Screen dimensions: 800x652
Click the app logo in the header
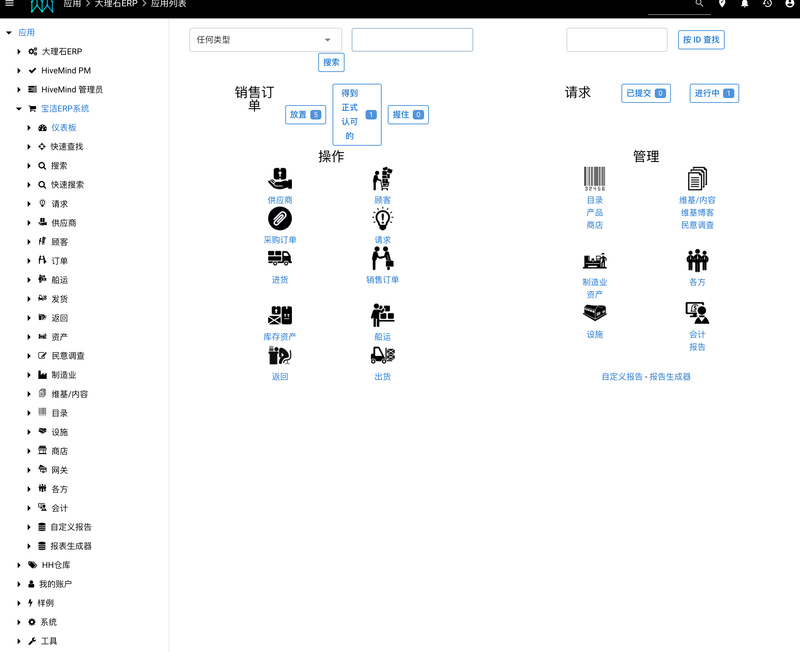click(x=42, y=6)
